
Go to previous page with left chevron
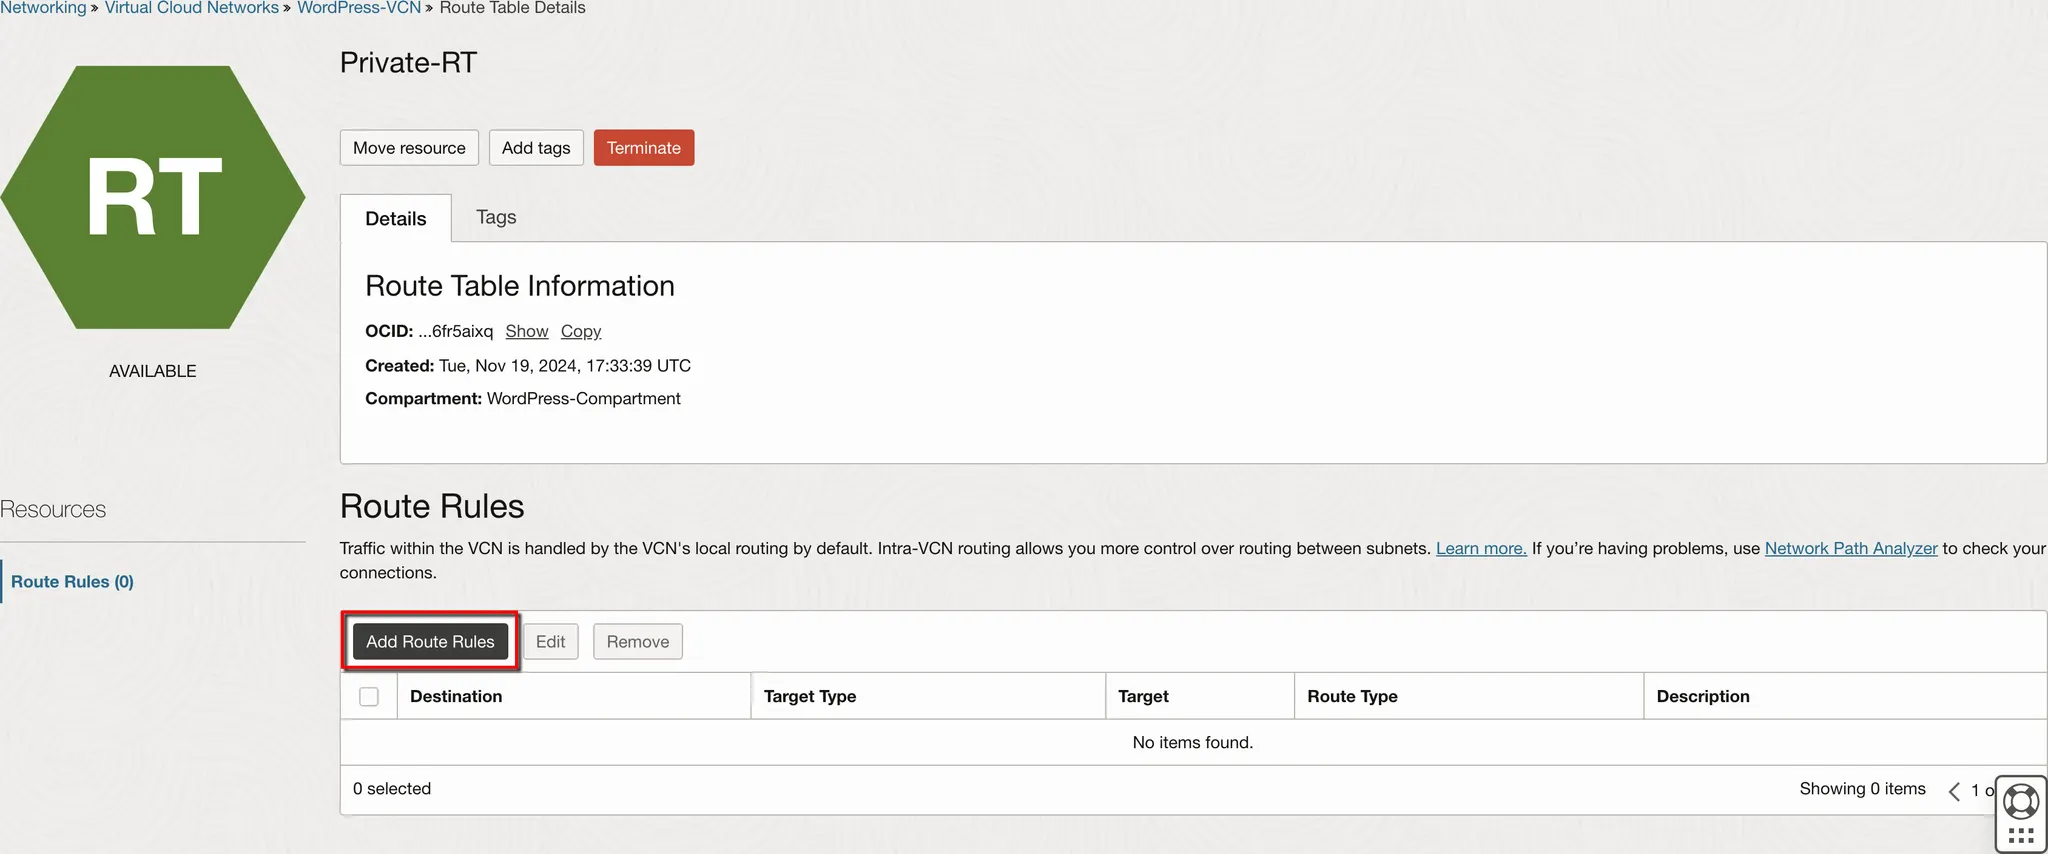1954,791
